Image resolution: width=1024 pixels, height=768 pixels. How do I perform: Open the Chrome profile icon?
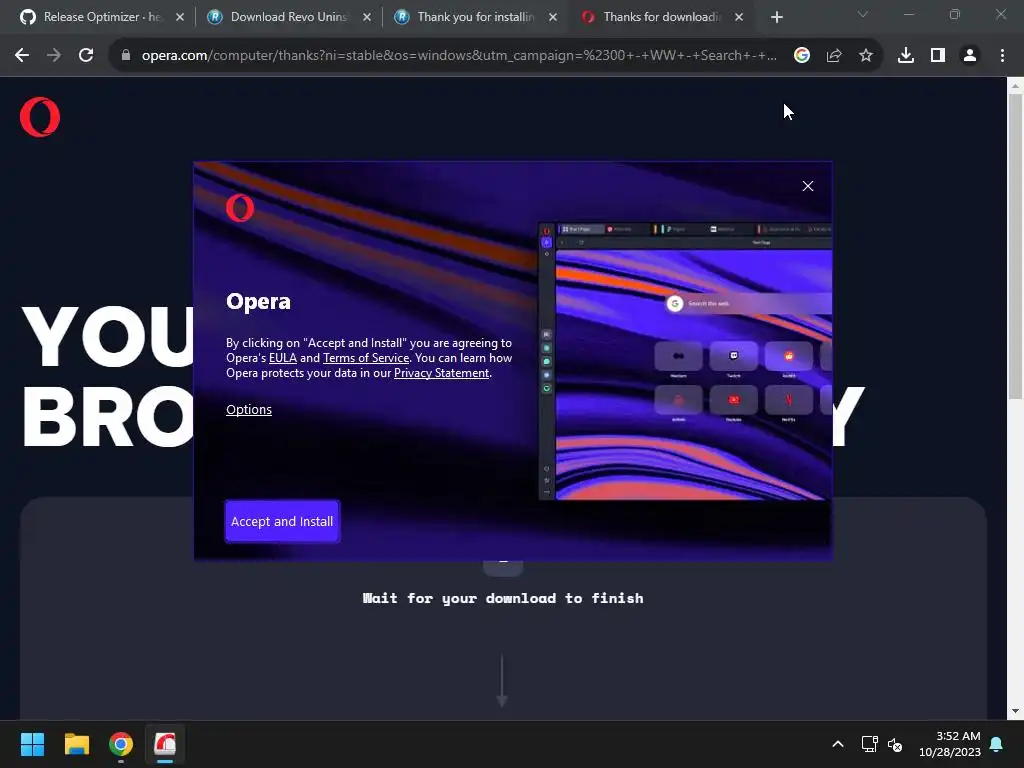point(970,56)
